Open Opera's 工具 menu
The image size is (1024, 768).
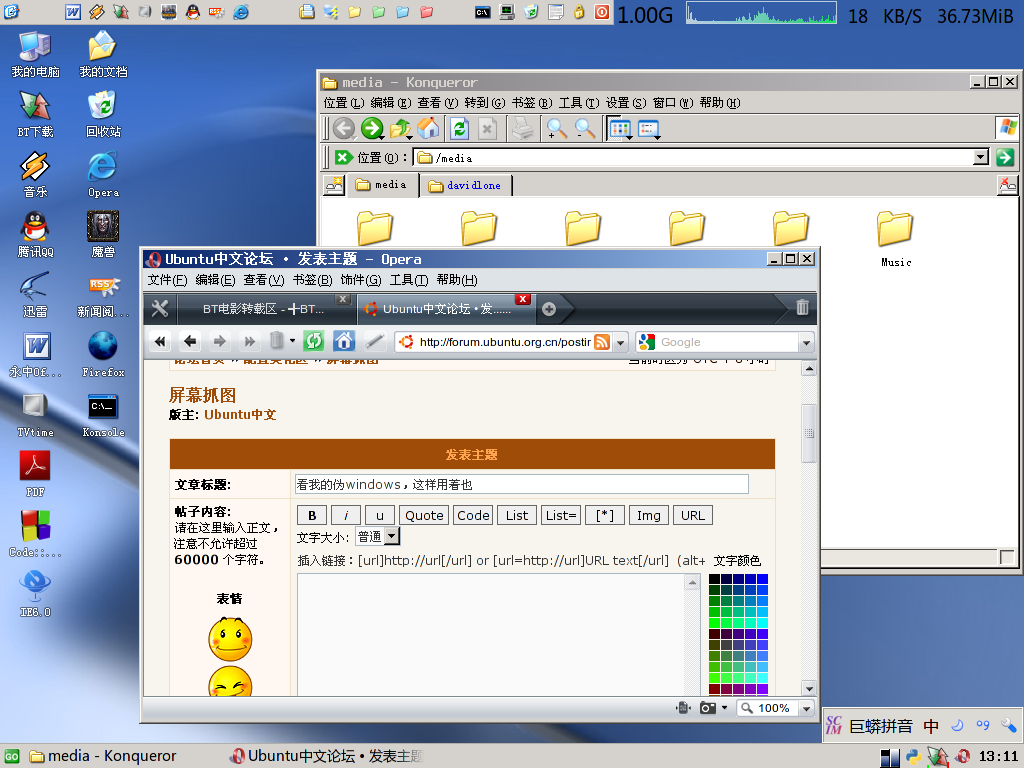(409, 280)
